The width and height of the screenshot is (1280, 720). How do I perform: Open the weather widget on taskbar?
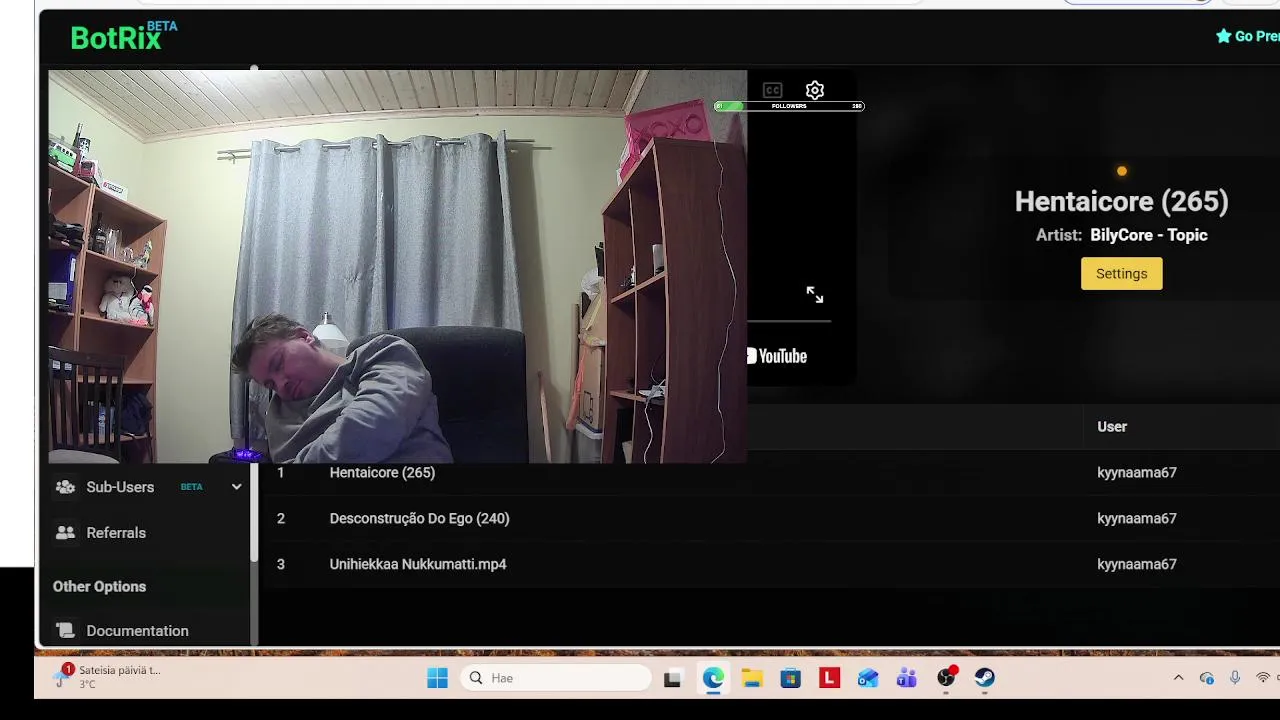pyautogui.click(x=108, y=677)
